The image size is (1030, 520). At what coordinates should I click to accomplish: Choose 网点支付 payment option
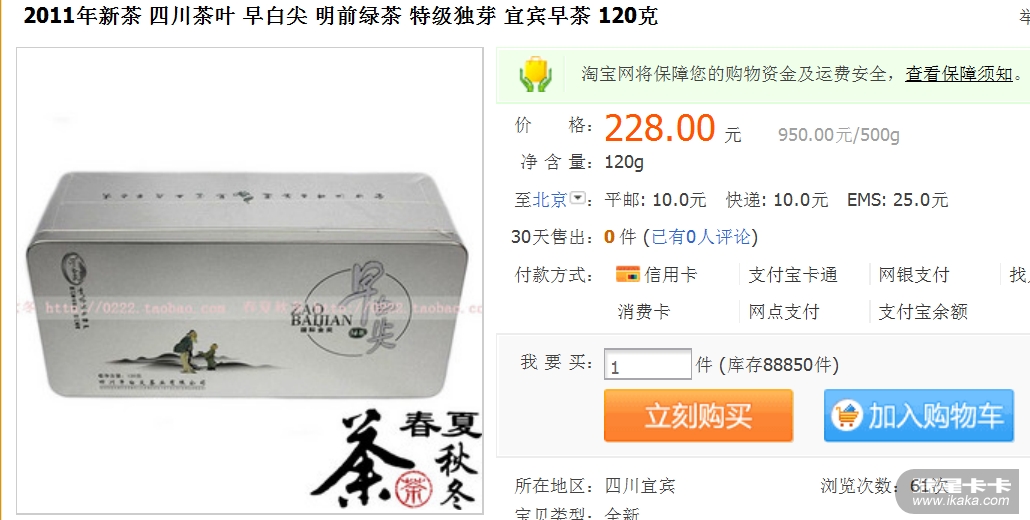784,311
